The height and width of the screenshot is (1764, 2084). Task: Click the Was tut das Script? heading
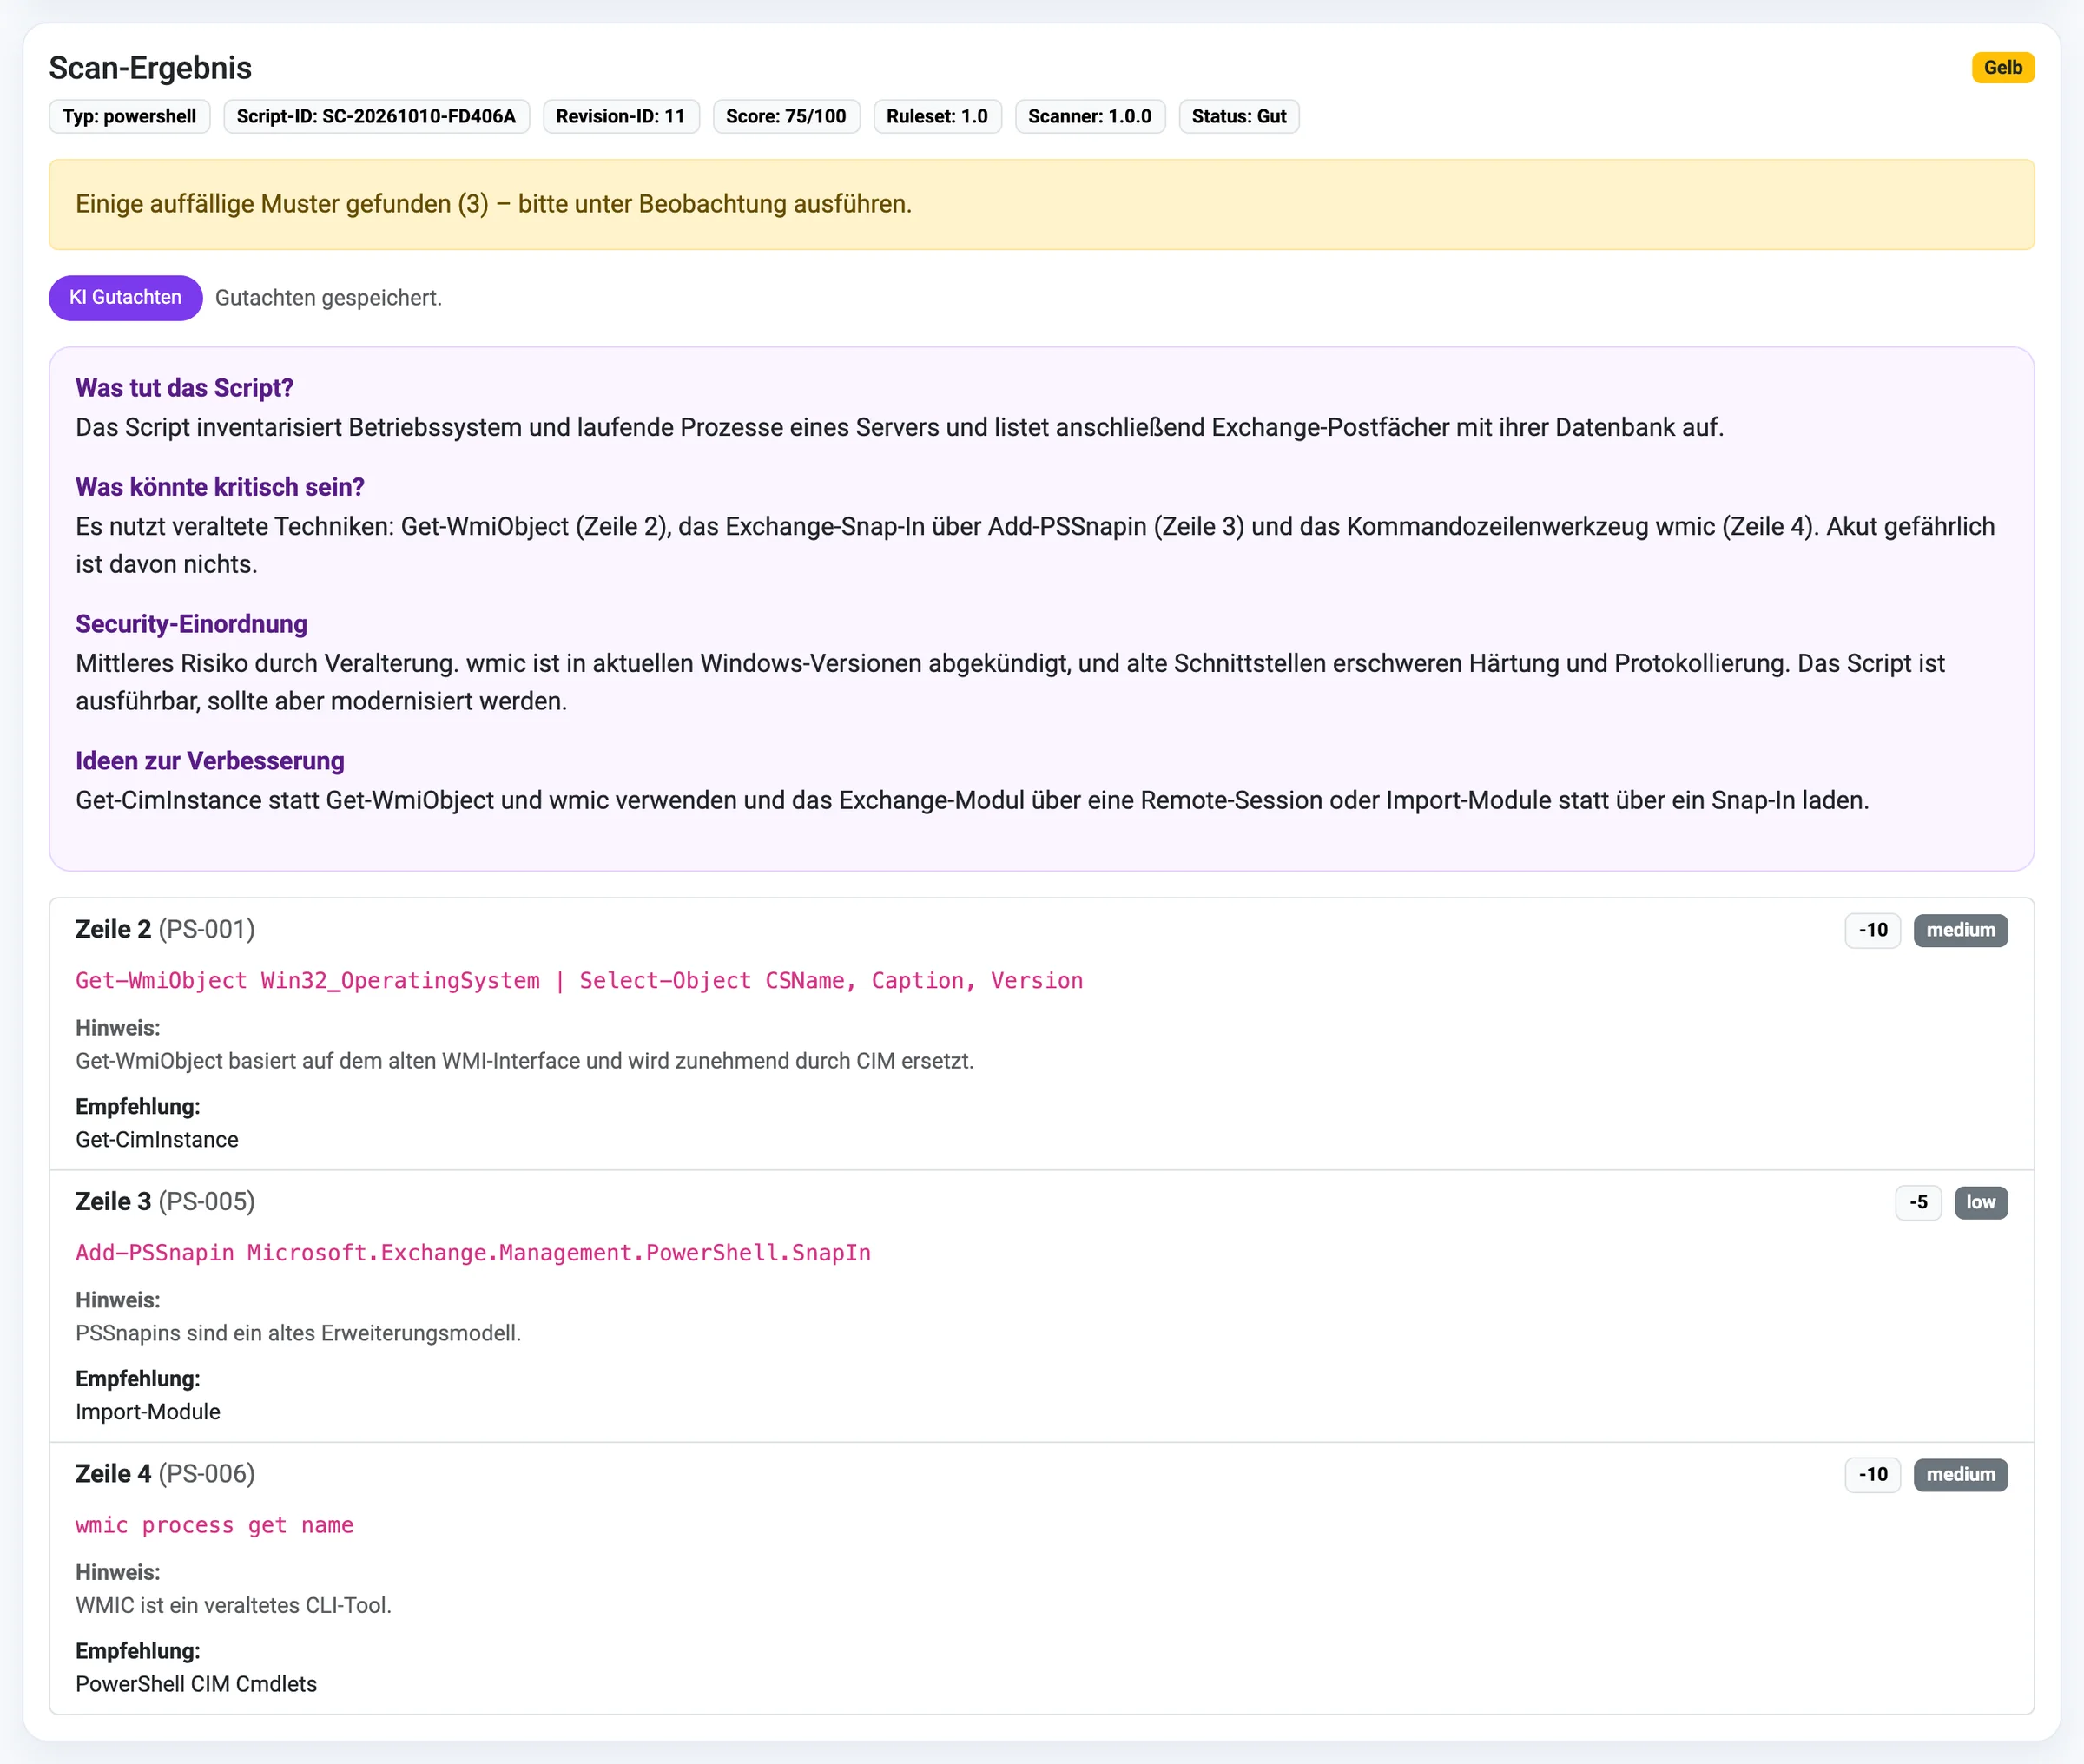point(184,388)
